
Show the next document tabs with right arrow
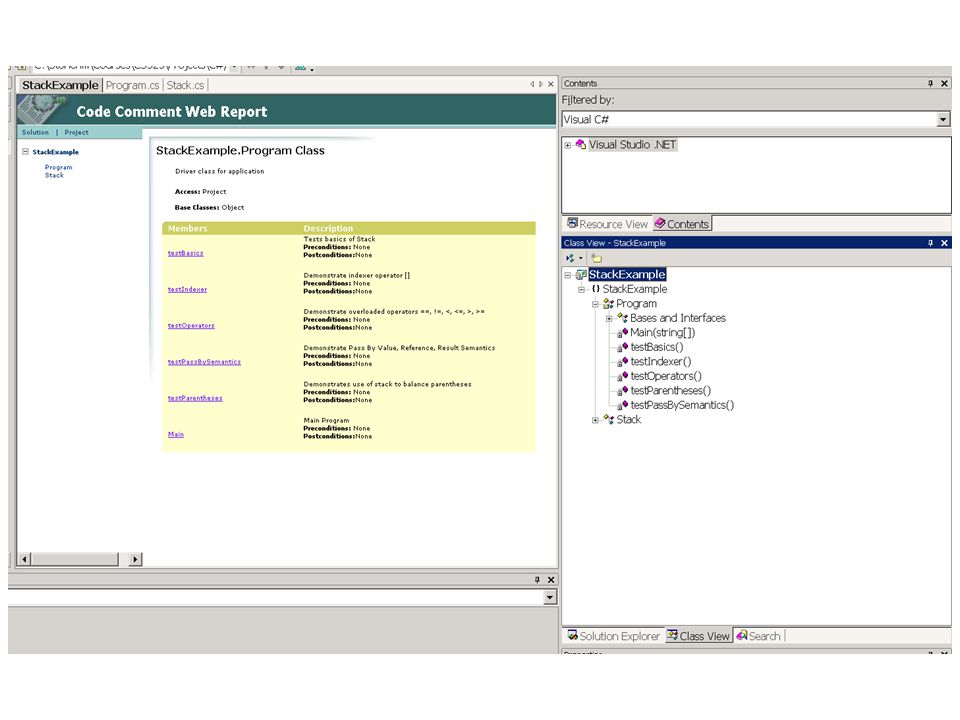(541, 84)
